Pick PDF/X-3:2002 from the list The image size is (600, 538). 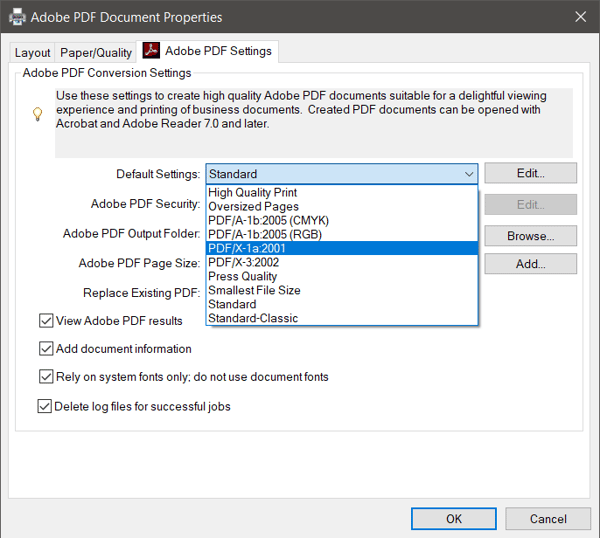(x=342, y=262)
